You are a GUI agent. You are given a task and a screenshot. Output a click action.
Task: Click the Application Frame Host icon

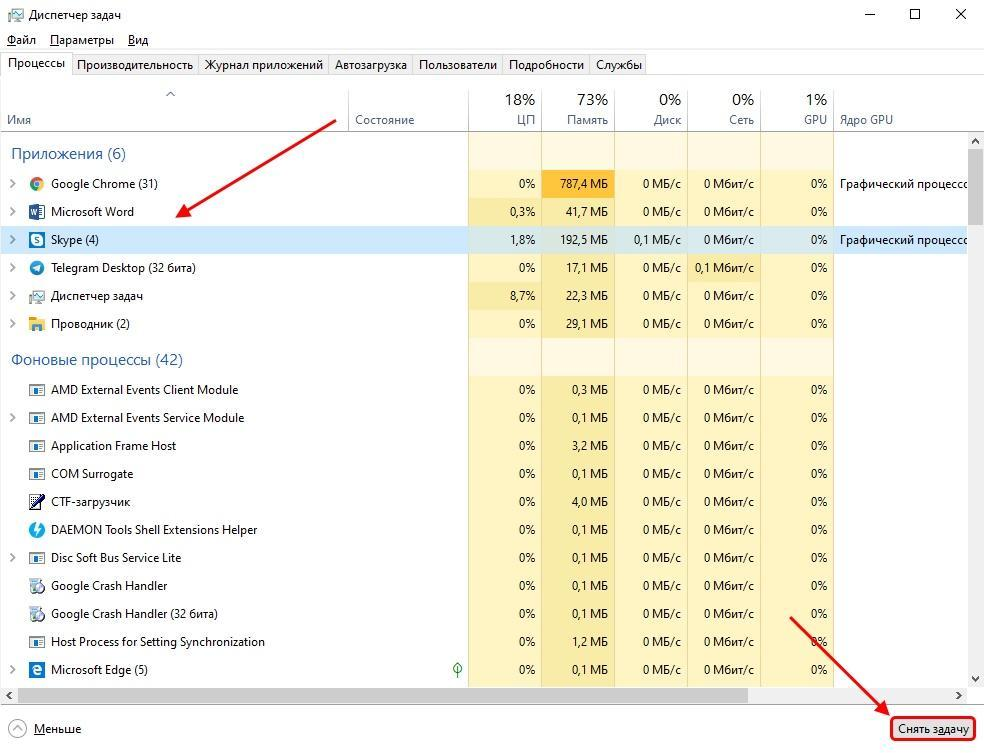(37, 446)
